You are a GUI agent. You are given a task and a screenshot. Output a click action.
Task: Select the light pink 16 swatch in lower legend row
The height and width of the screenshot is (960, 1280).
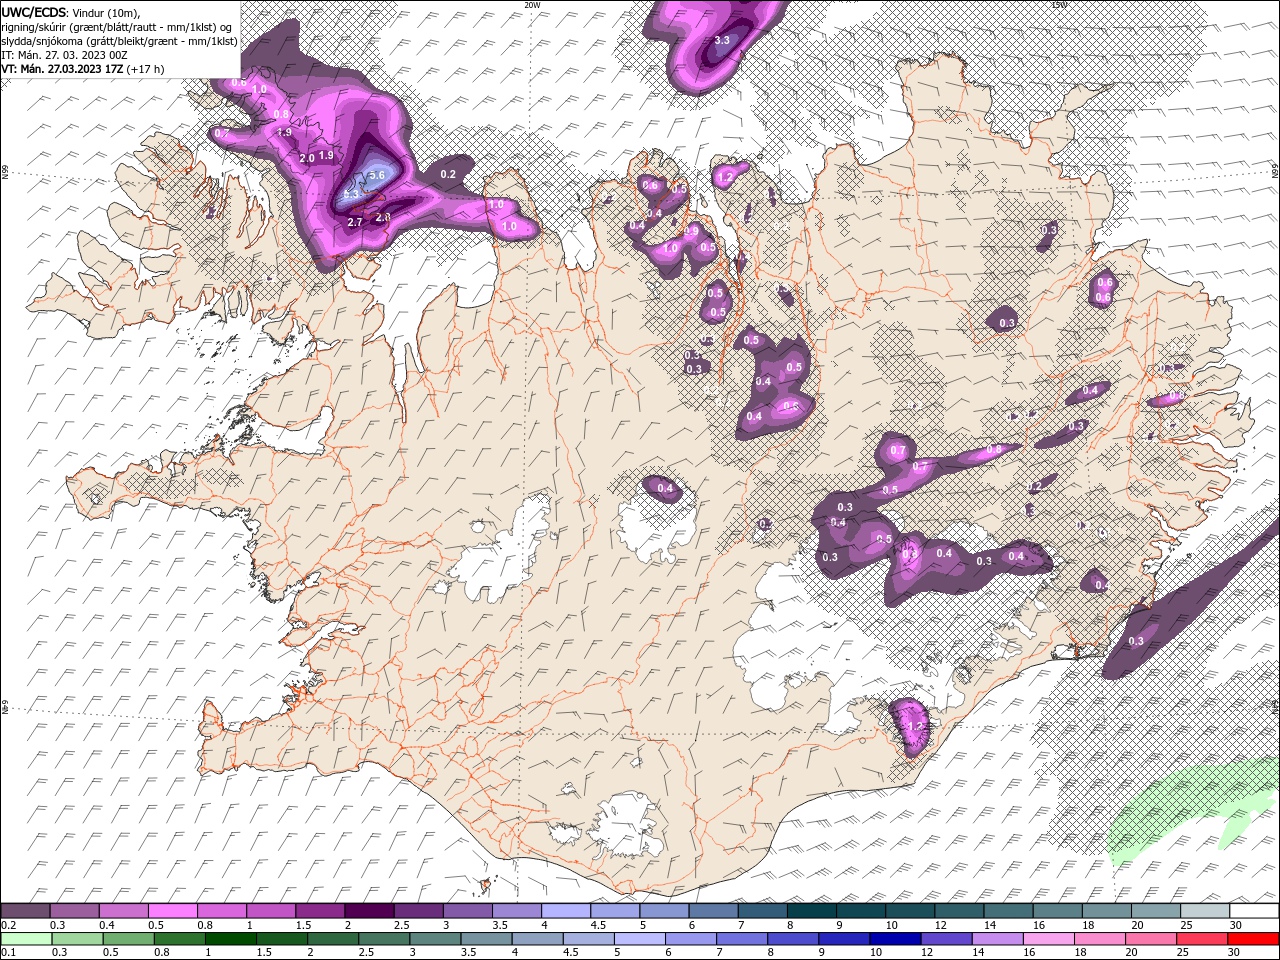coord(1047,938)
